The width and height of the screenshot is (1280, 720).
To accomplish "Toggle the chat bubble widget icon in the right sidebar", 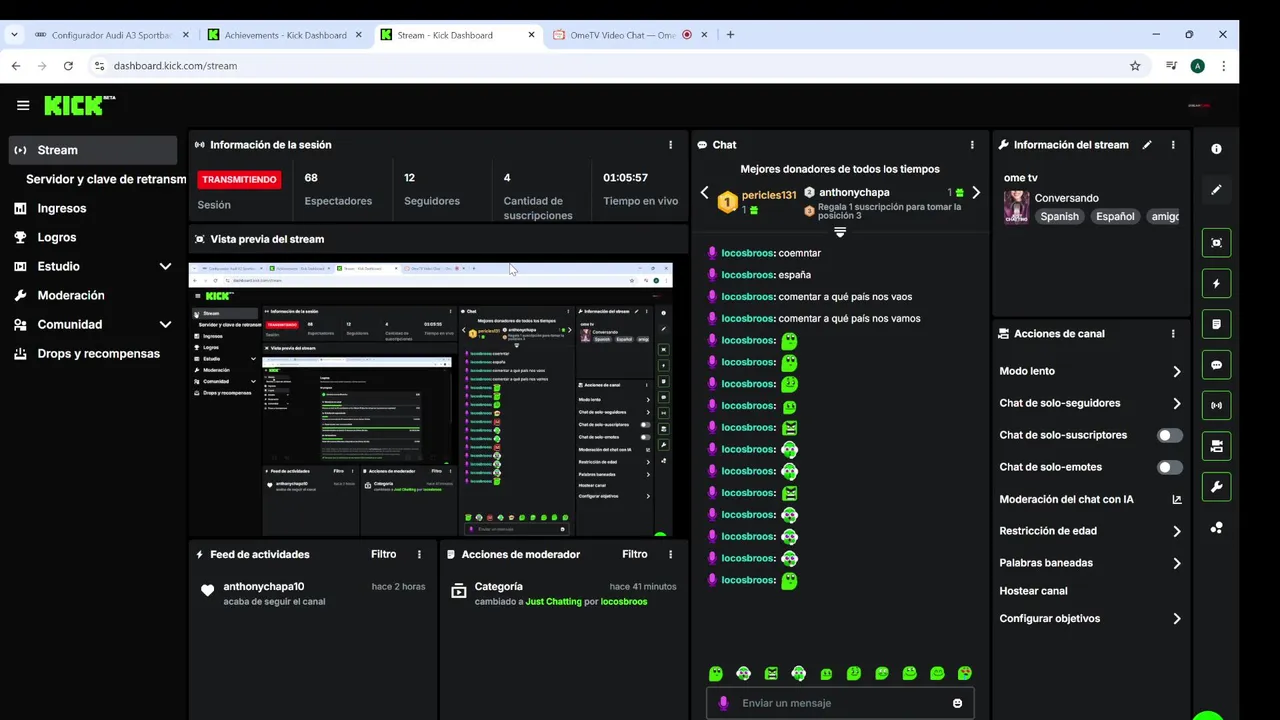I will pyautogui.click(x=1216, y=365).
